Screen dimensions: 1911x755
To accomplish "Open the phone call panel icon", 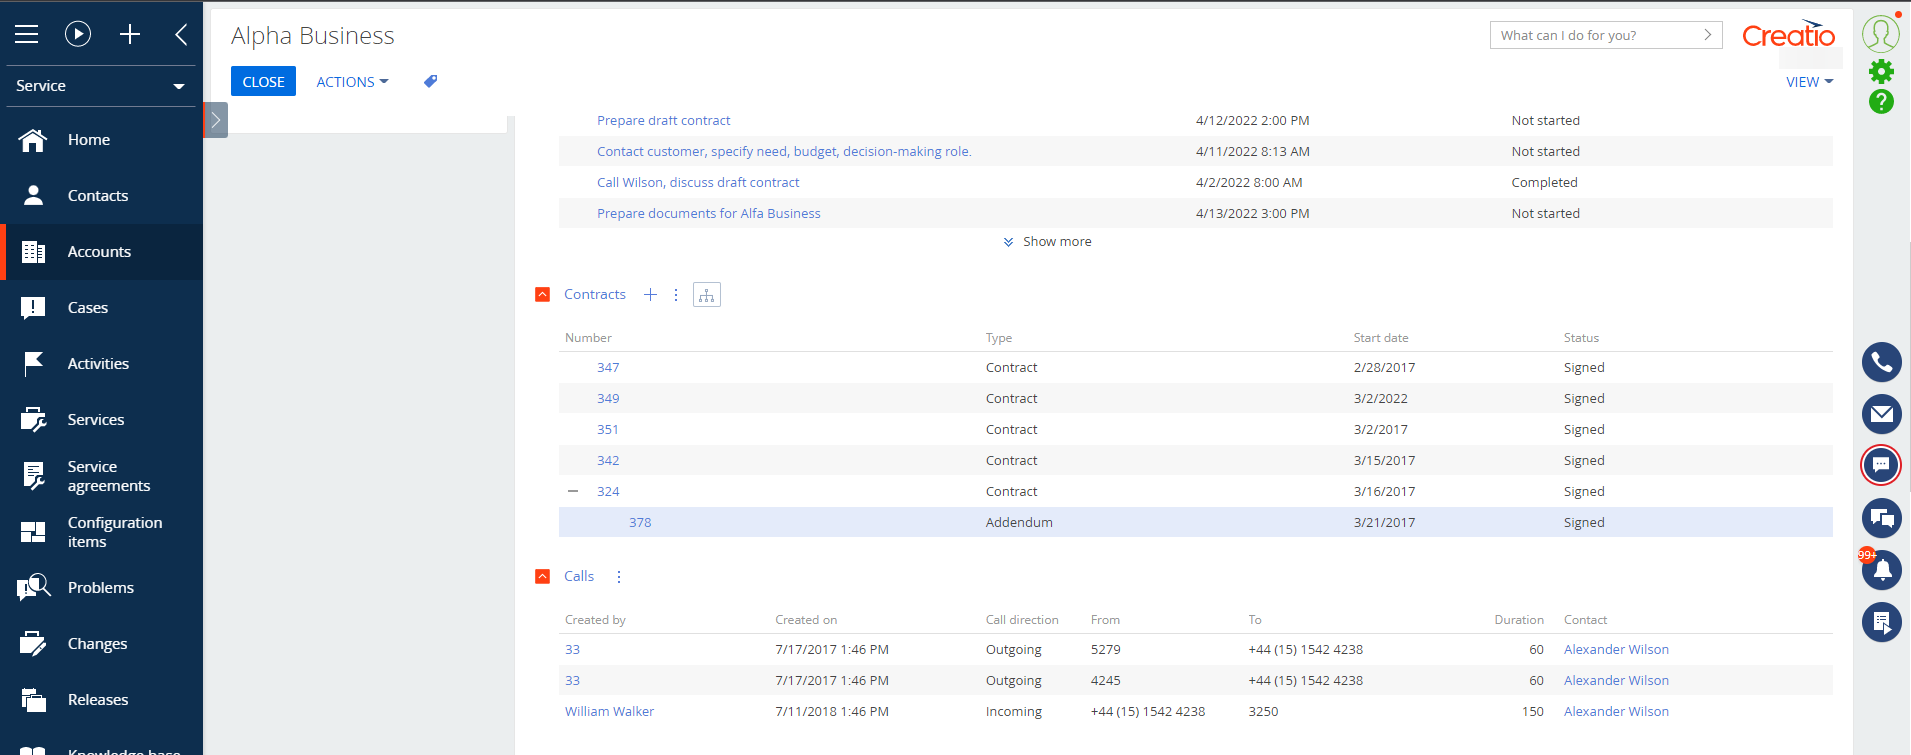I will pyautogui.click(x=1881, y=362).
